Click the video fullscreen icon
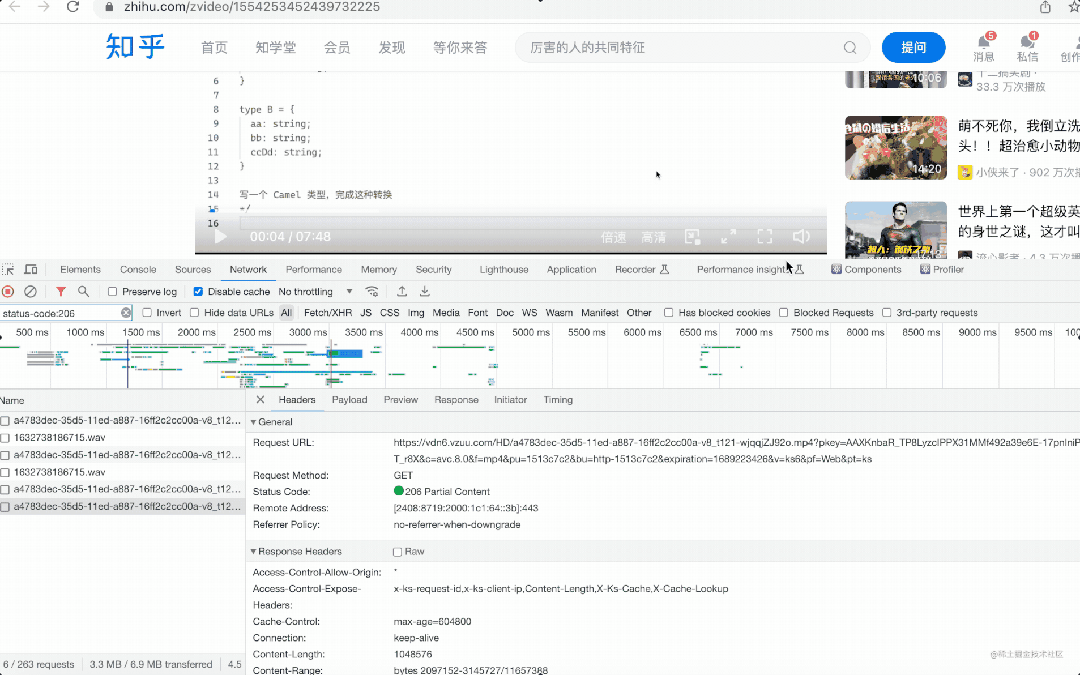Screen dimensions: 1080x675 765,237
